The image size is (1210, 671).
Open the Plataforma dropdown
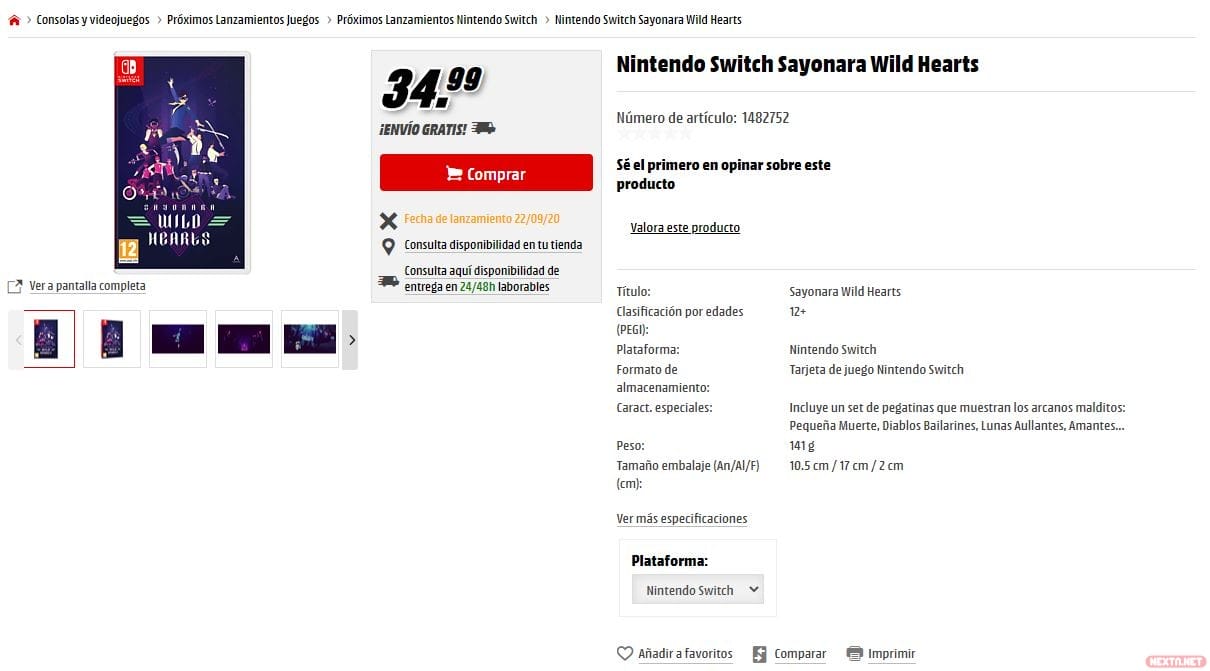point(698,590)
